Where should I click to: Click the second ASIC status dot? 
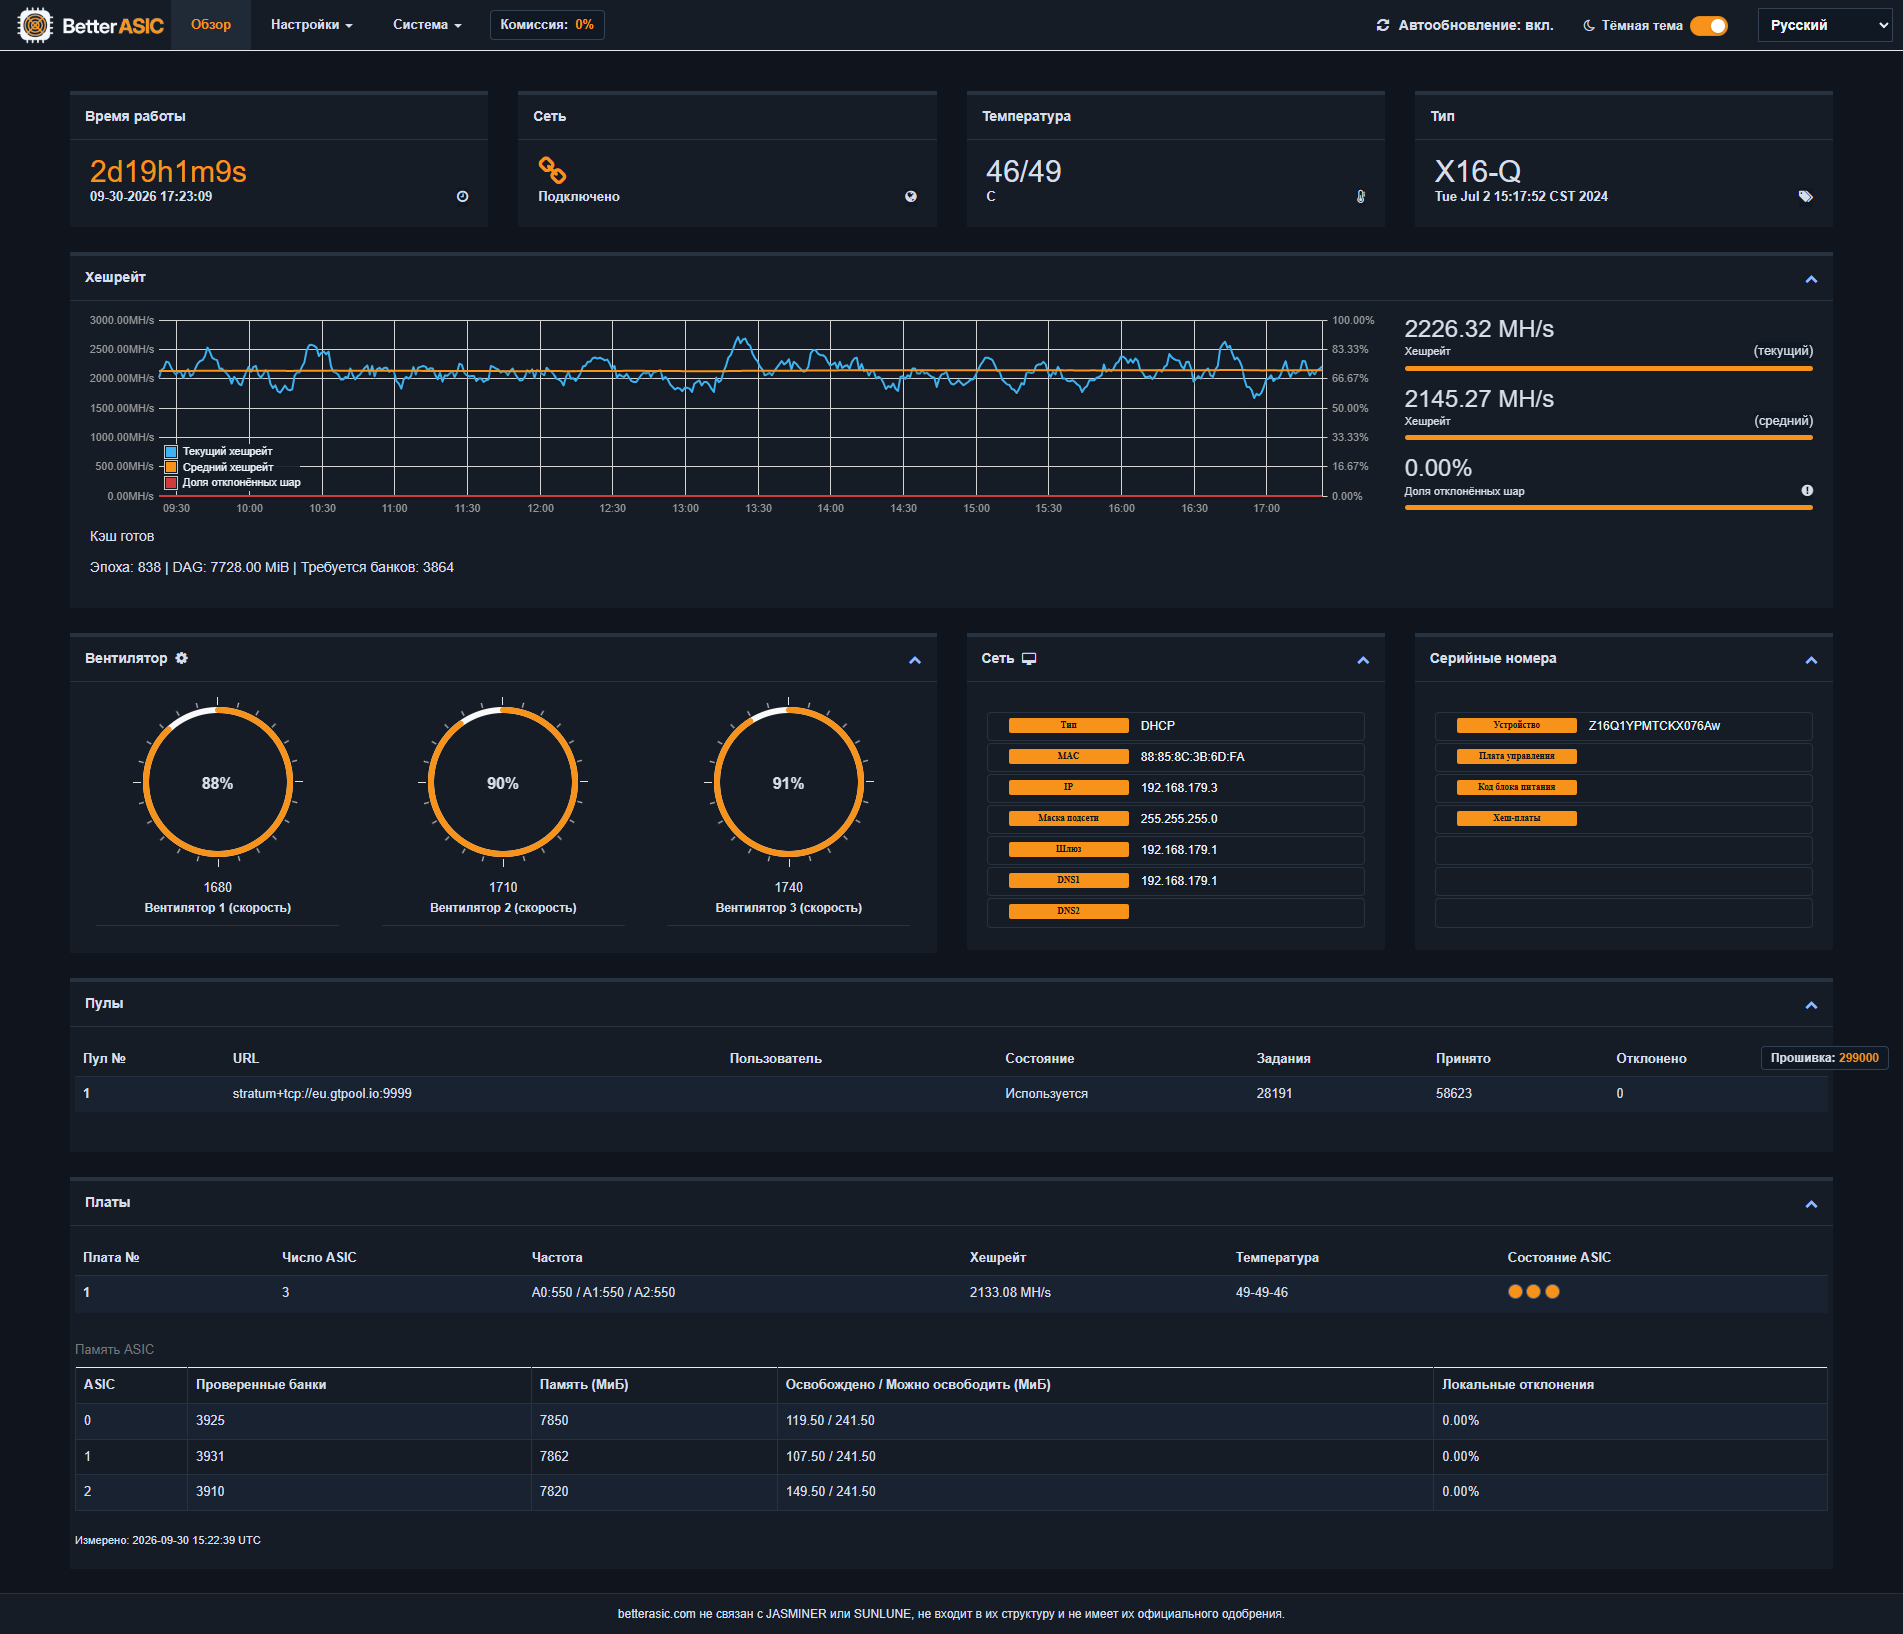click(x=1533, y=1292)
